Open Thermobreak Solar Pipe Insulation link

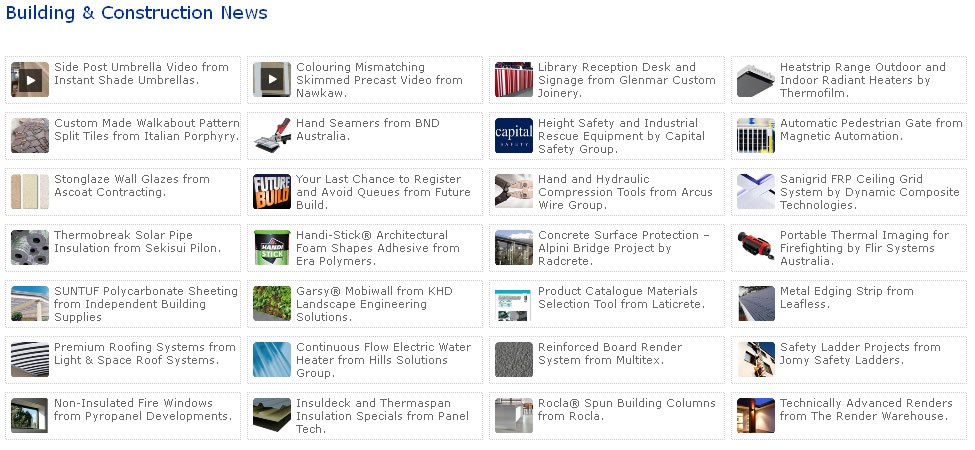tap(137, 241)
